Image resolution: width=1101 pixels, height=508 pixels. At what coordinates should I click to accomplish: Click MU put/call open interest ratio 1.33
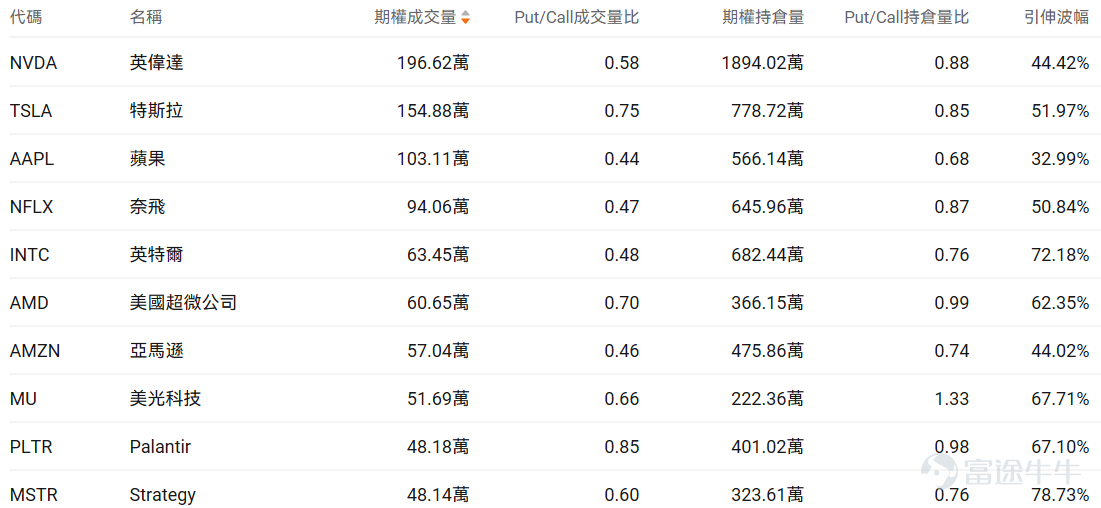click(952, 399)
